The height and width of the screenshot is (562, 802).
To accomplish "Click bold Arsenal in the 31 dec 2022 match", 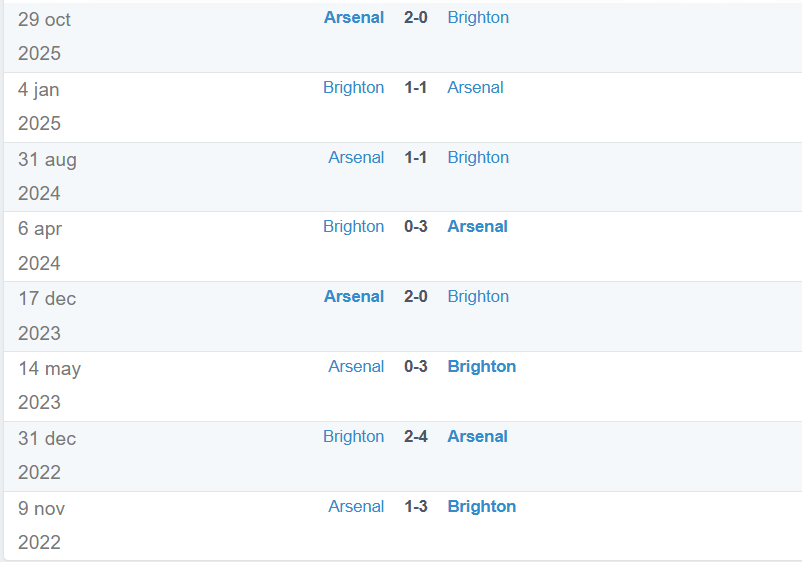I will pyautogui.click(x=477, y=437).
